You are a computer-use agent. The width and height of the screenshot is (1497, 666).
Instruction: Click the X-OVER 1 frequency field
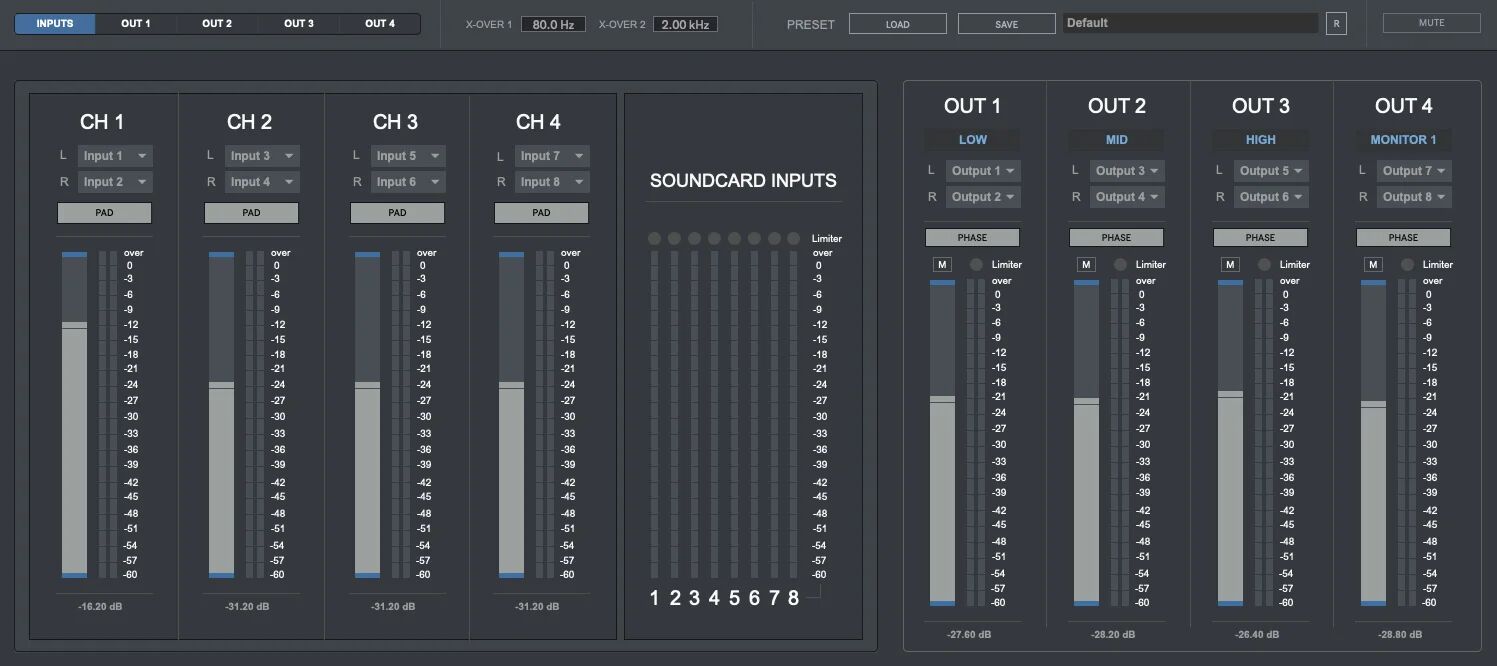coord(553,24)
